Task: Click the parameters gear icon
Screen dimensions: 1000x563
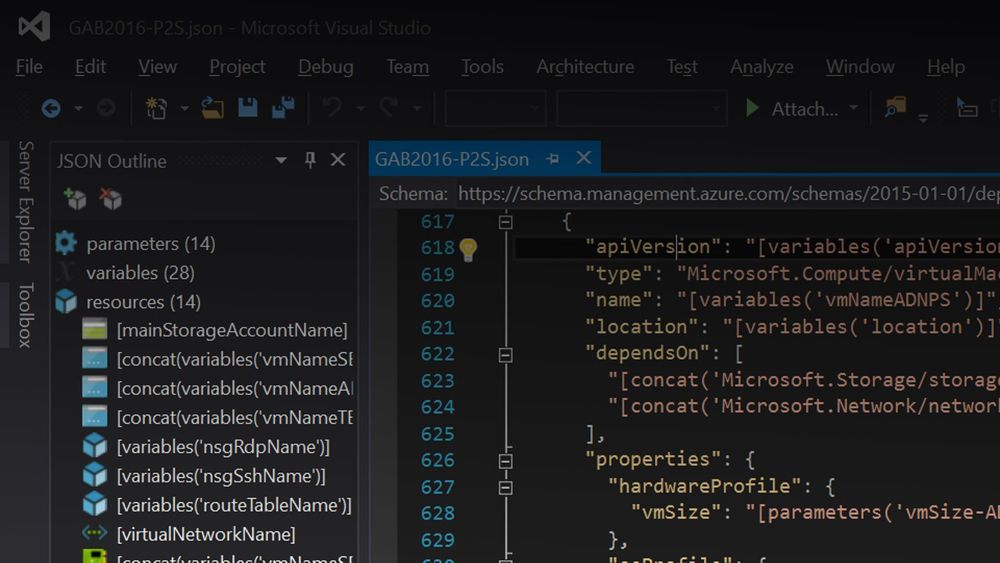Action: point(66,243)
